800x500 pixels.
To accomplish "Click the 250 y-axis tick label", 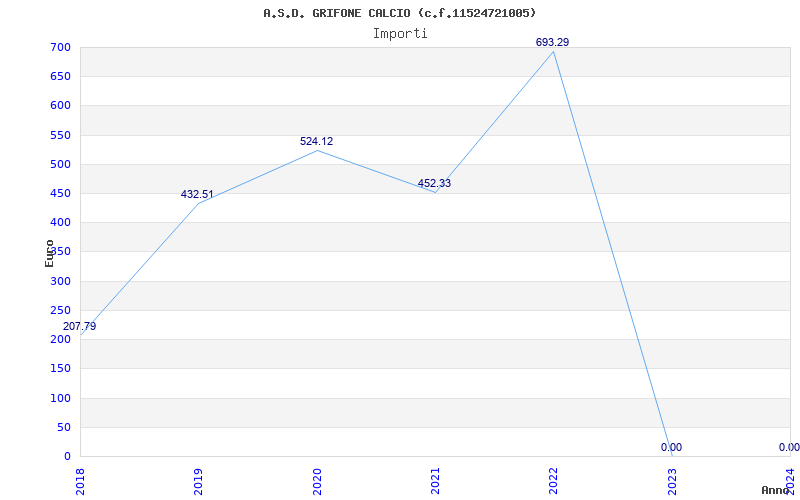I will pyautogui.click(x=60, y=310).
